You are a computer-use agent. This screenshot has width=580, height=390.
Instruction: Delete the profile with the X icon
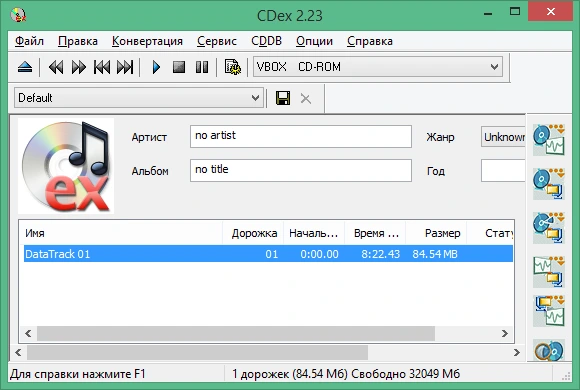click(x=306, y=99)
